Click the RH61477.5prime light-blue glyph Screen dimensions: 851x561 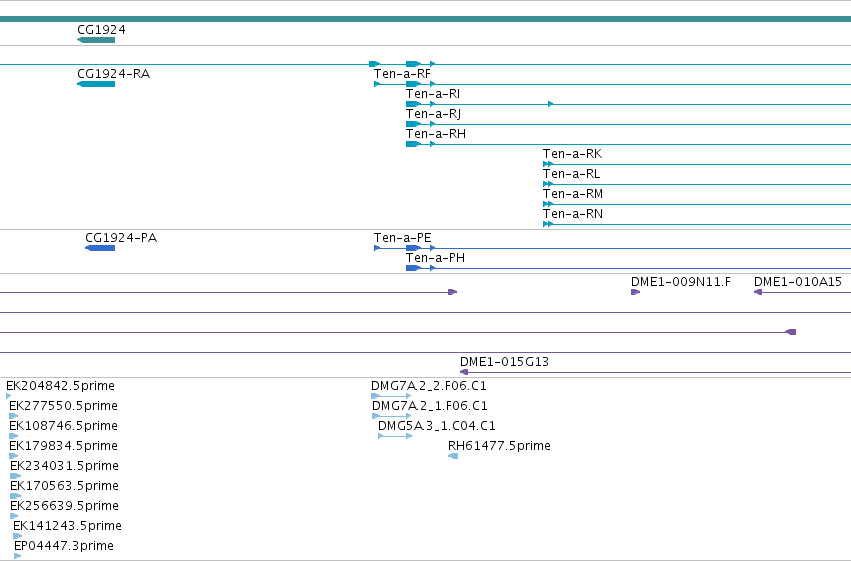point(453,456)
